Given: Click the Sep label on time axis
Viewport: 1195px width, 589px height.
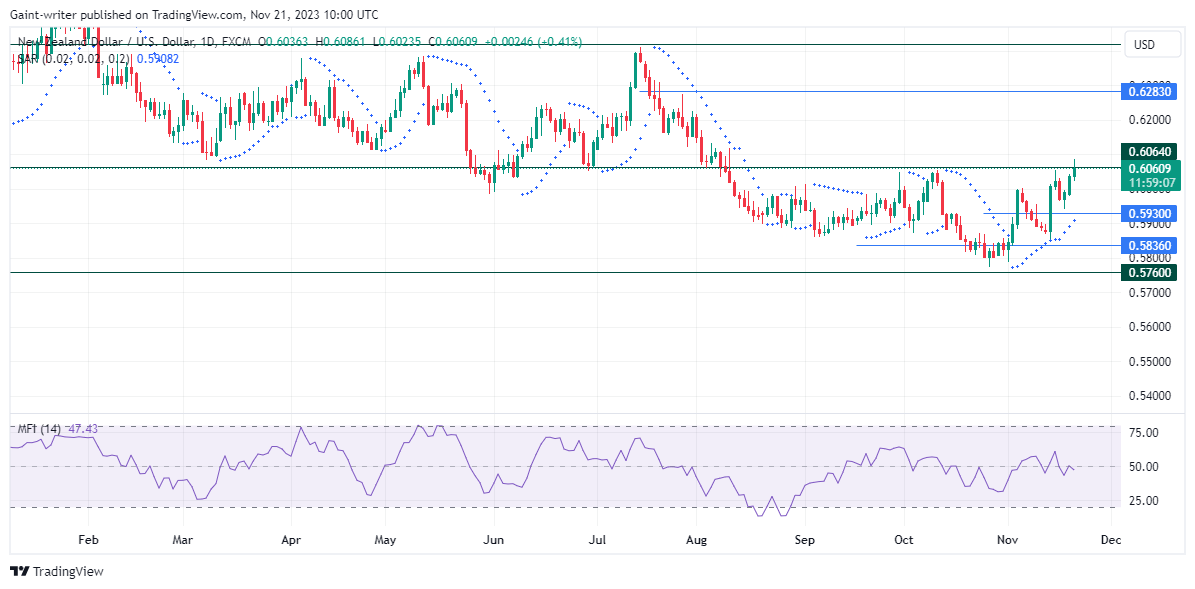Looking at the screenshot, I should tap(805, 539).
